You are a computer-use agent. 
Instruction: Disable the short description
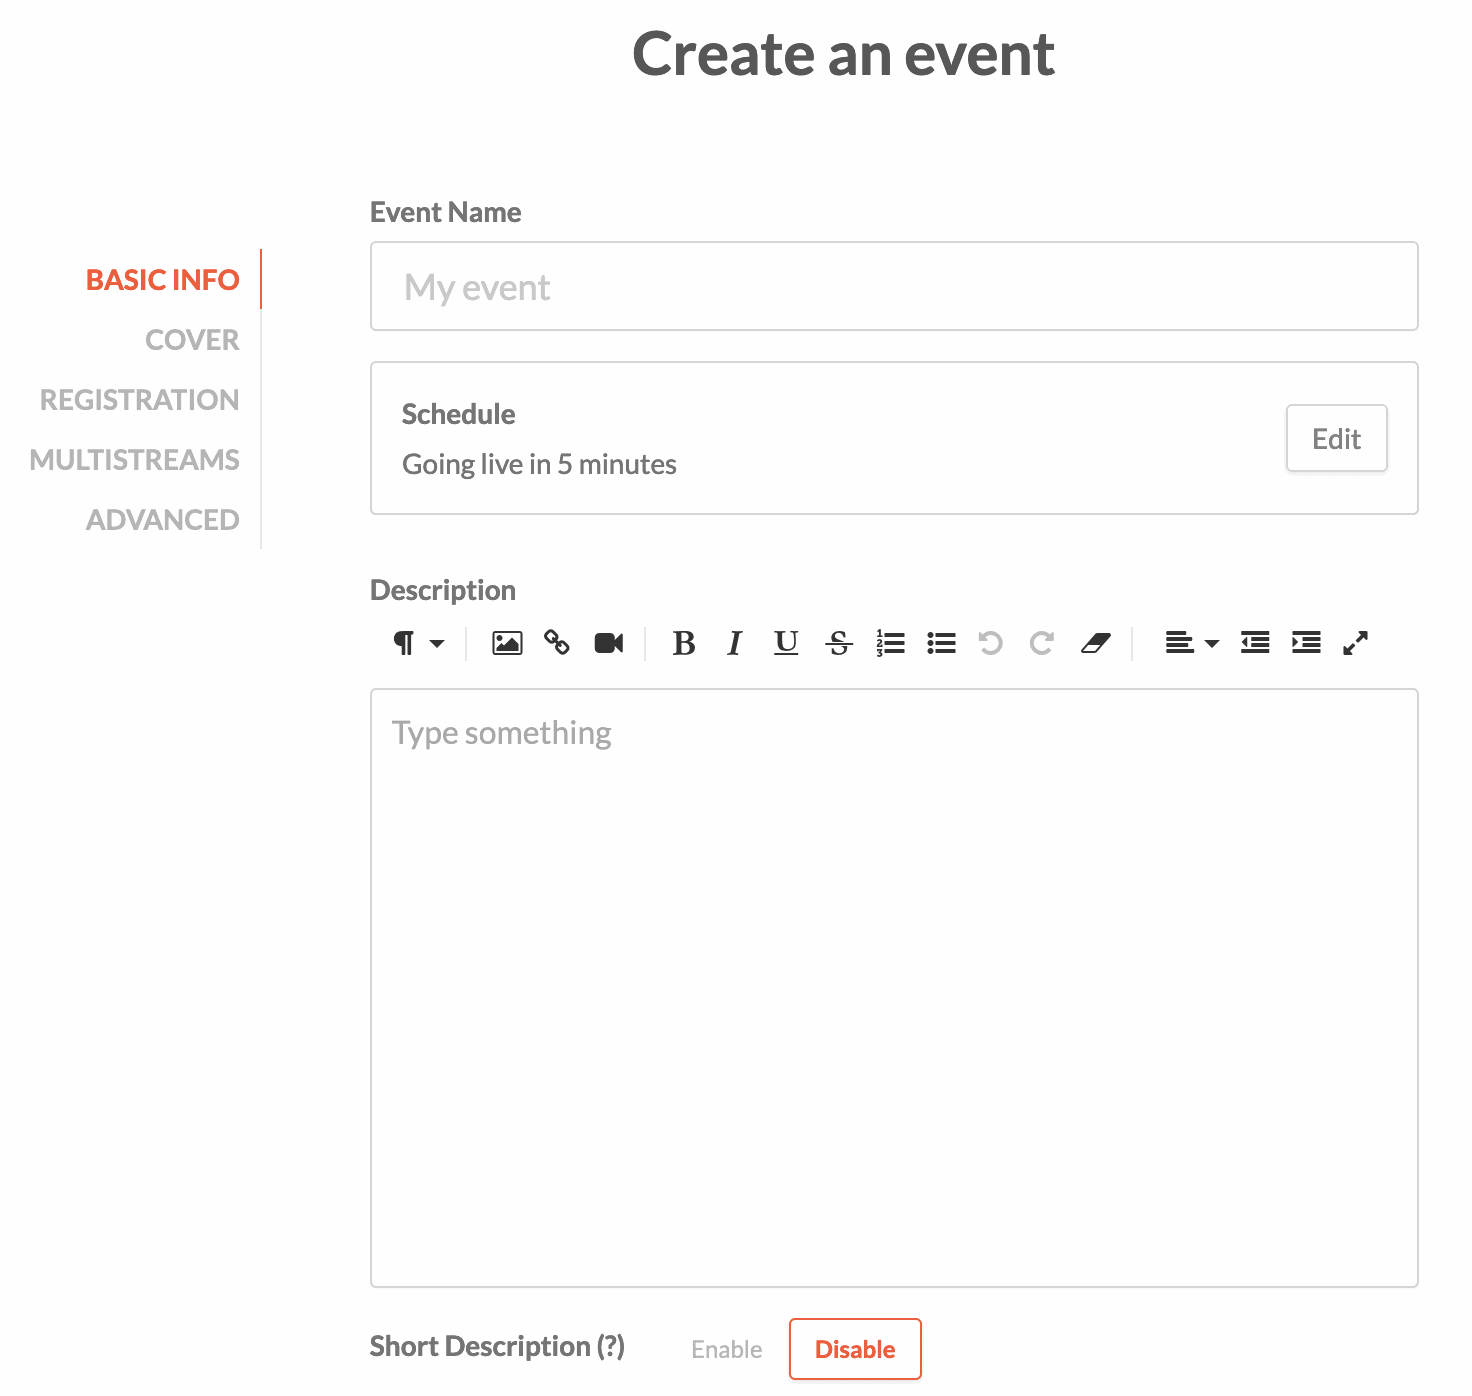855,1349
